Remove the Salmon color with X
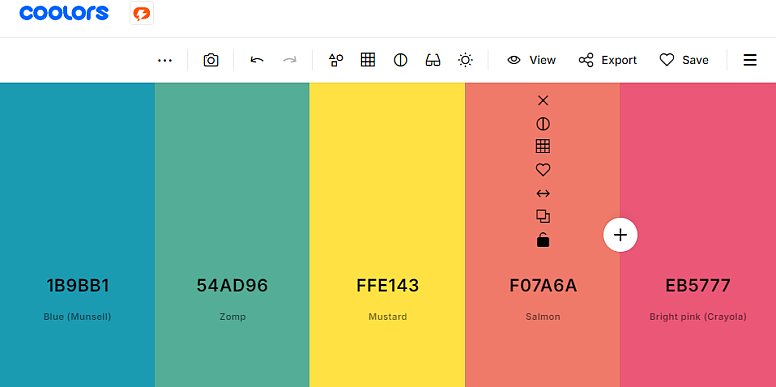 [543, 100]
